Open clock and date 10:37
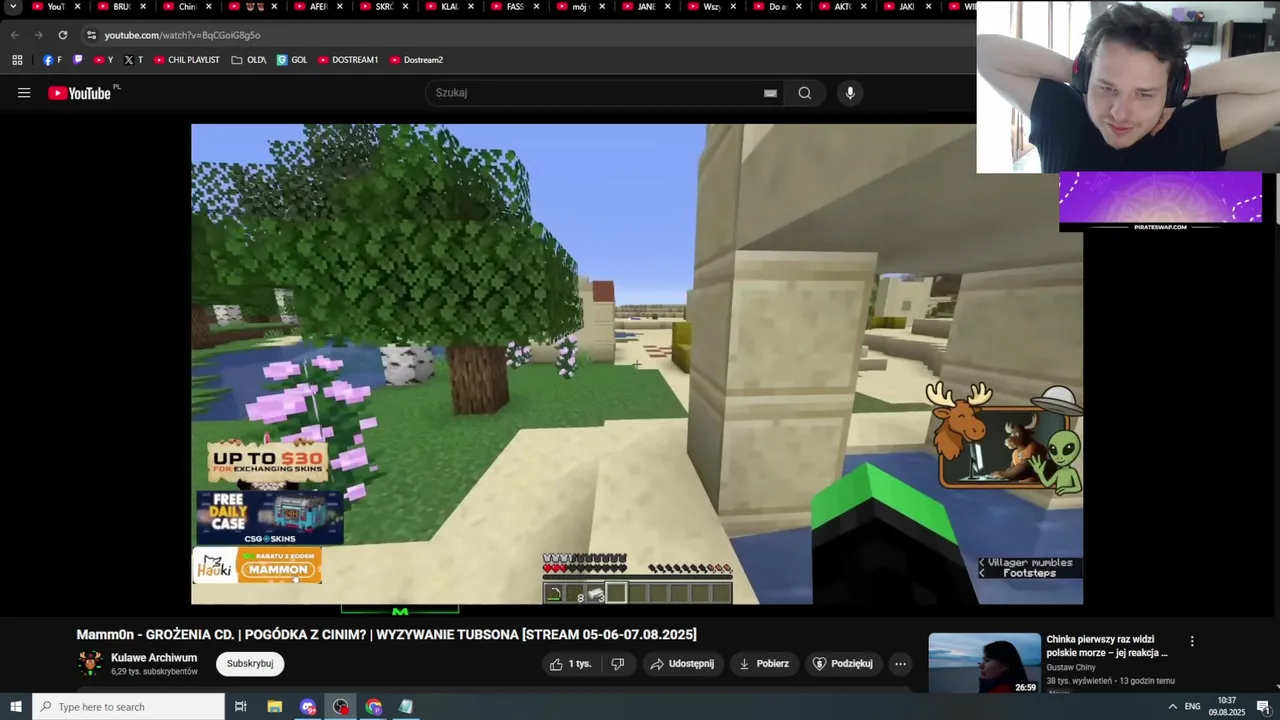 click(1226, 707)
